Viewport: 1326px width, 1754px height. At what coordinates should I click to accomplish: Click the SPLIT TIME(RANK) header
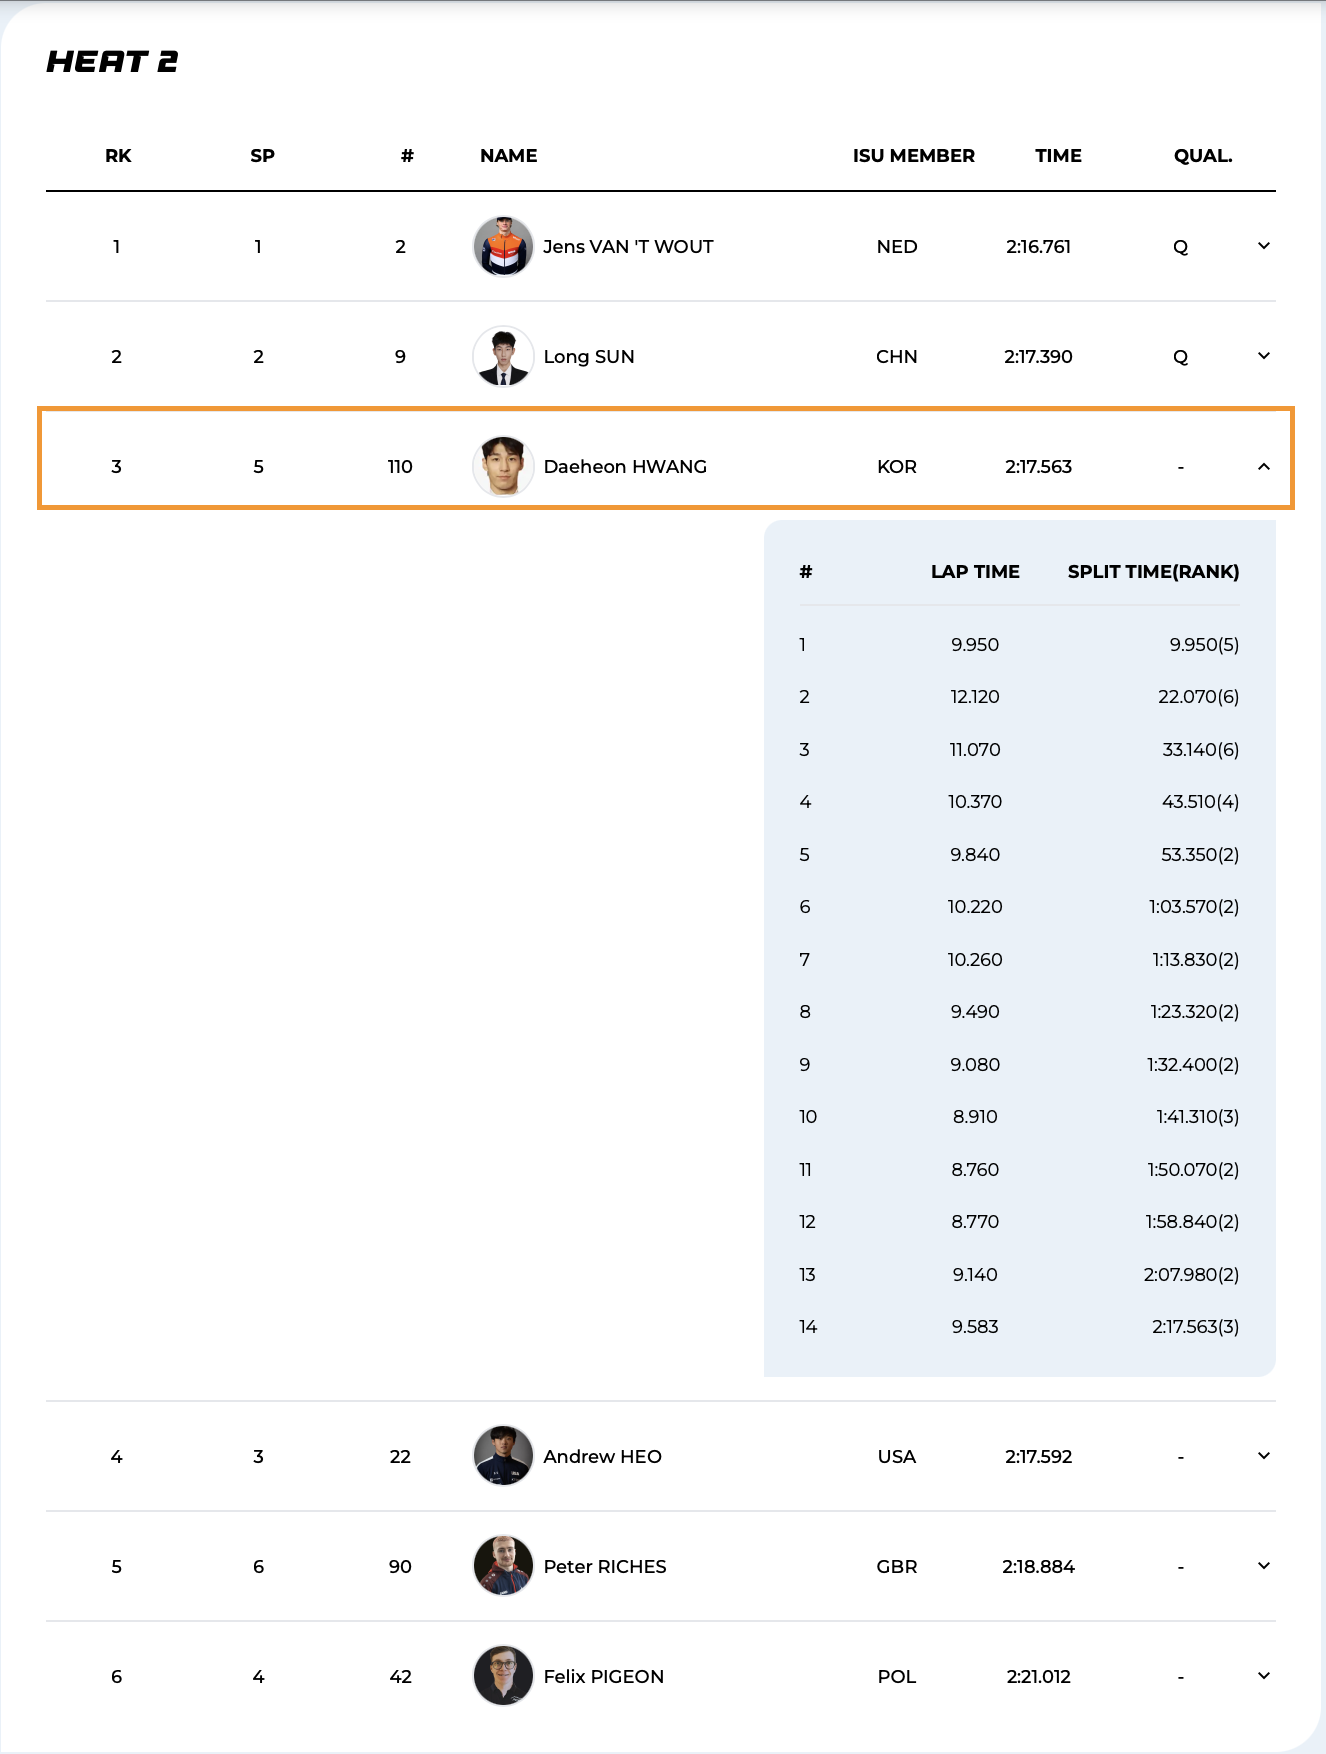coord(1153,572)
